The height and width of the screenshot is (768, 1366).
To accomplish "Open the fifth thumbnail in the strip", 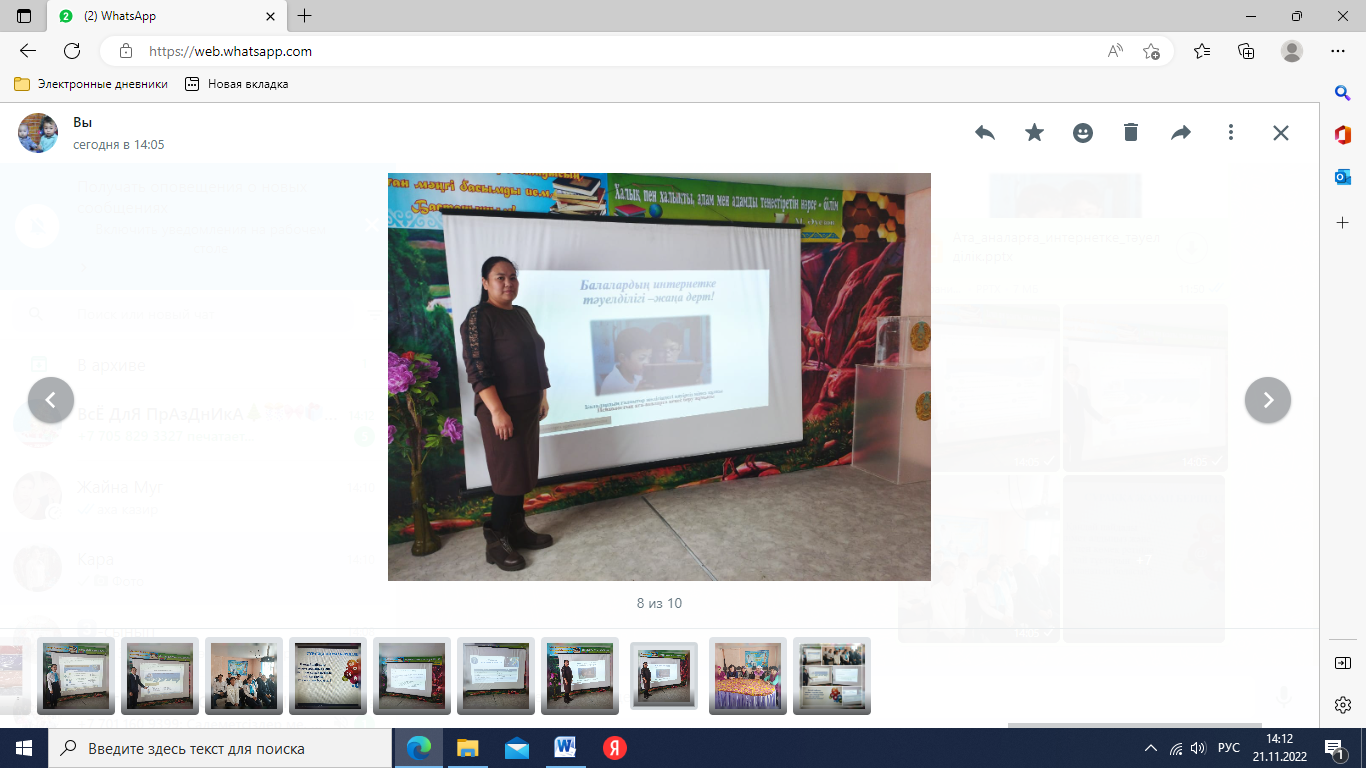I will pyautogui.click(x=412, y=676).
